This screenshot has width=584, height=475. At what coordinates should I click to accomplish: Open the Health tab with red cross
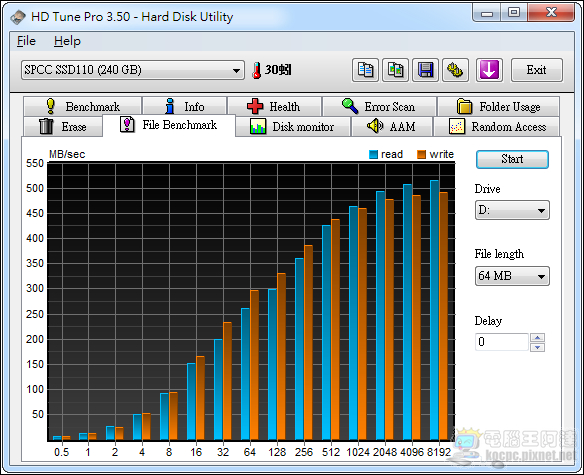click(274, 107)
